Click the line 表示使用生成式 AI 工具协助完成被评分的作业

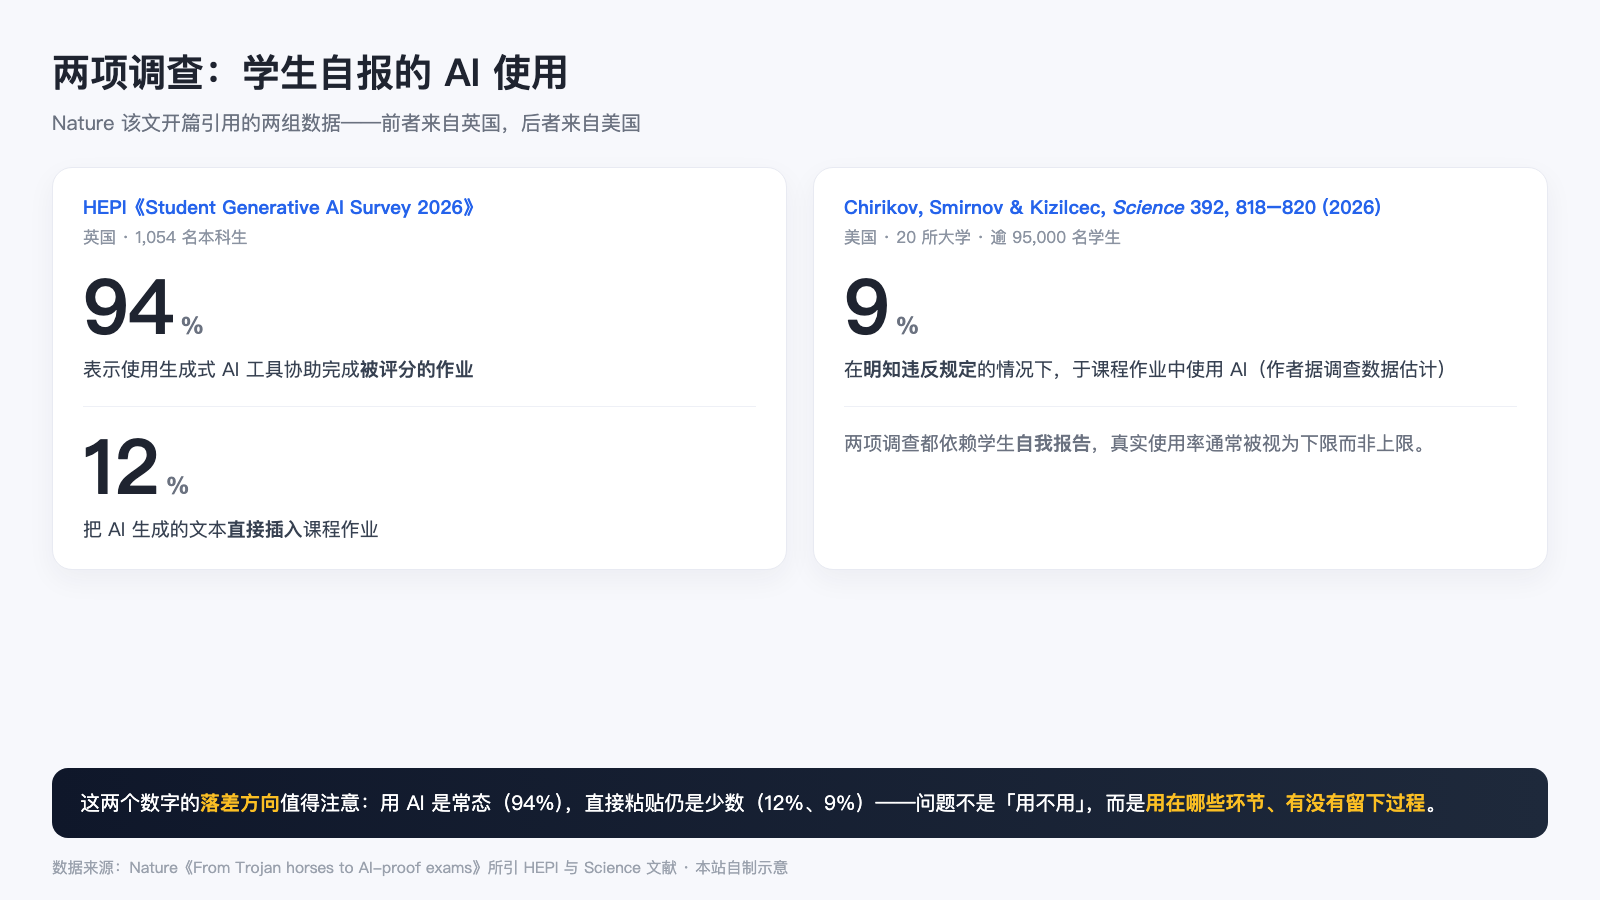pyautogui.click(x=278, y=369)
